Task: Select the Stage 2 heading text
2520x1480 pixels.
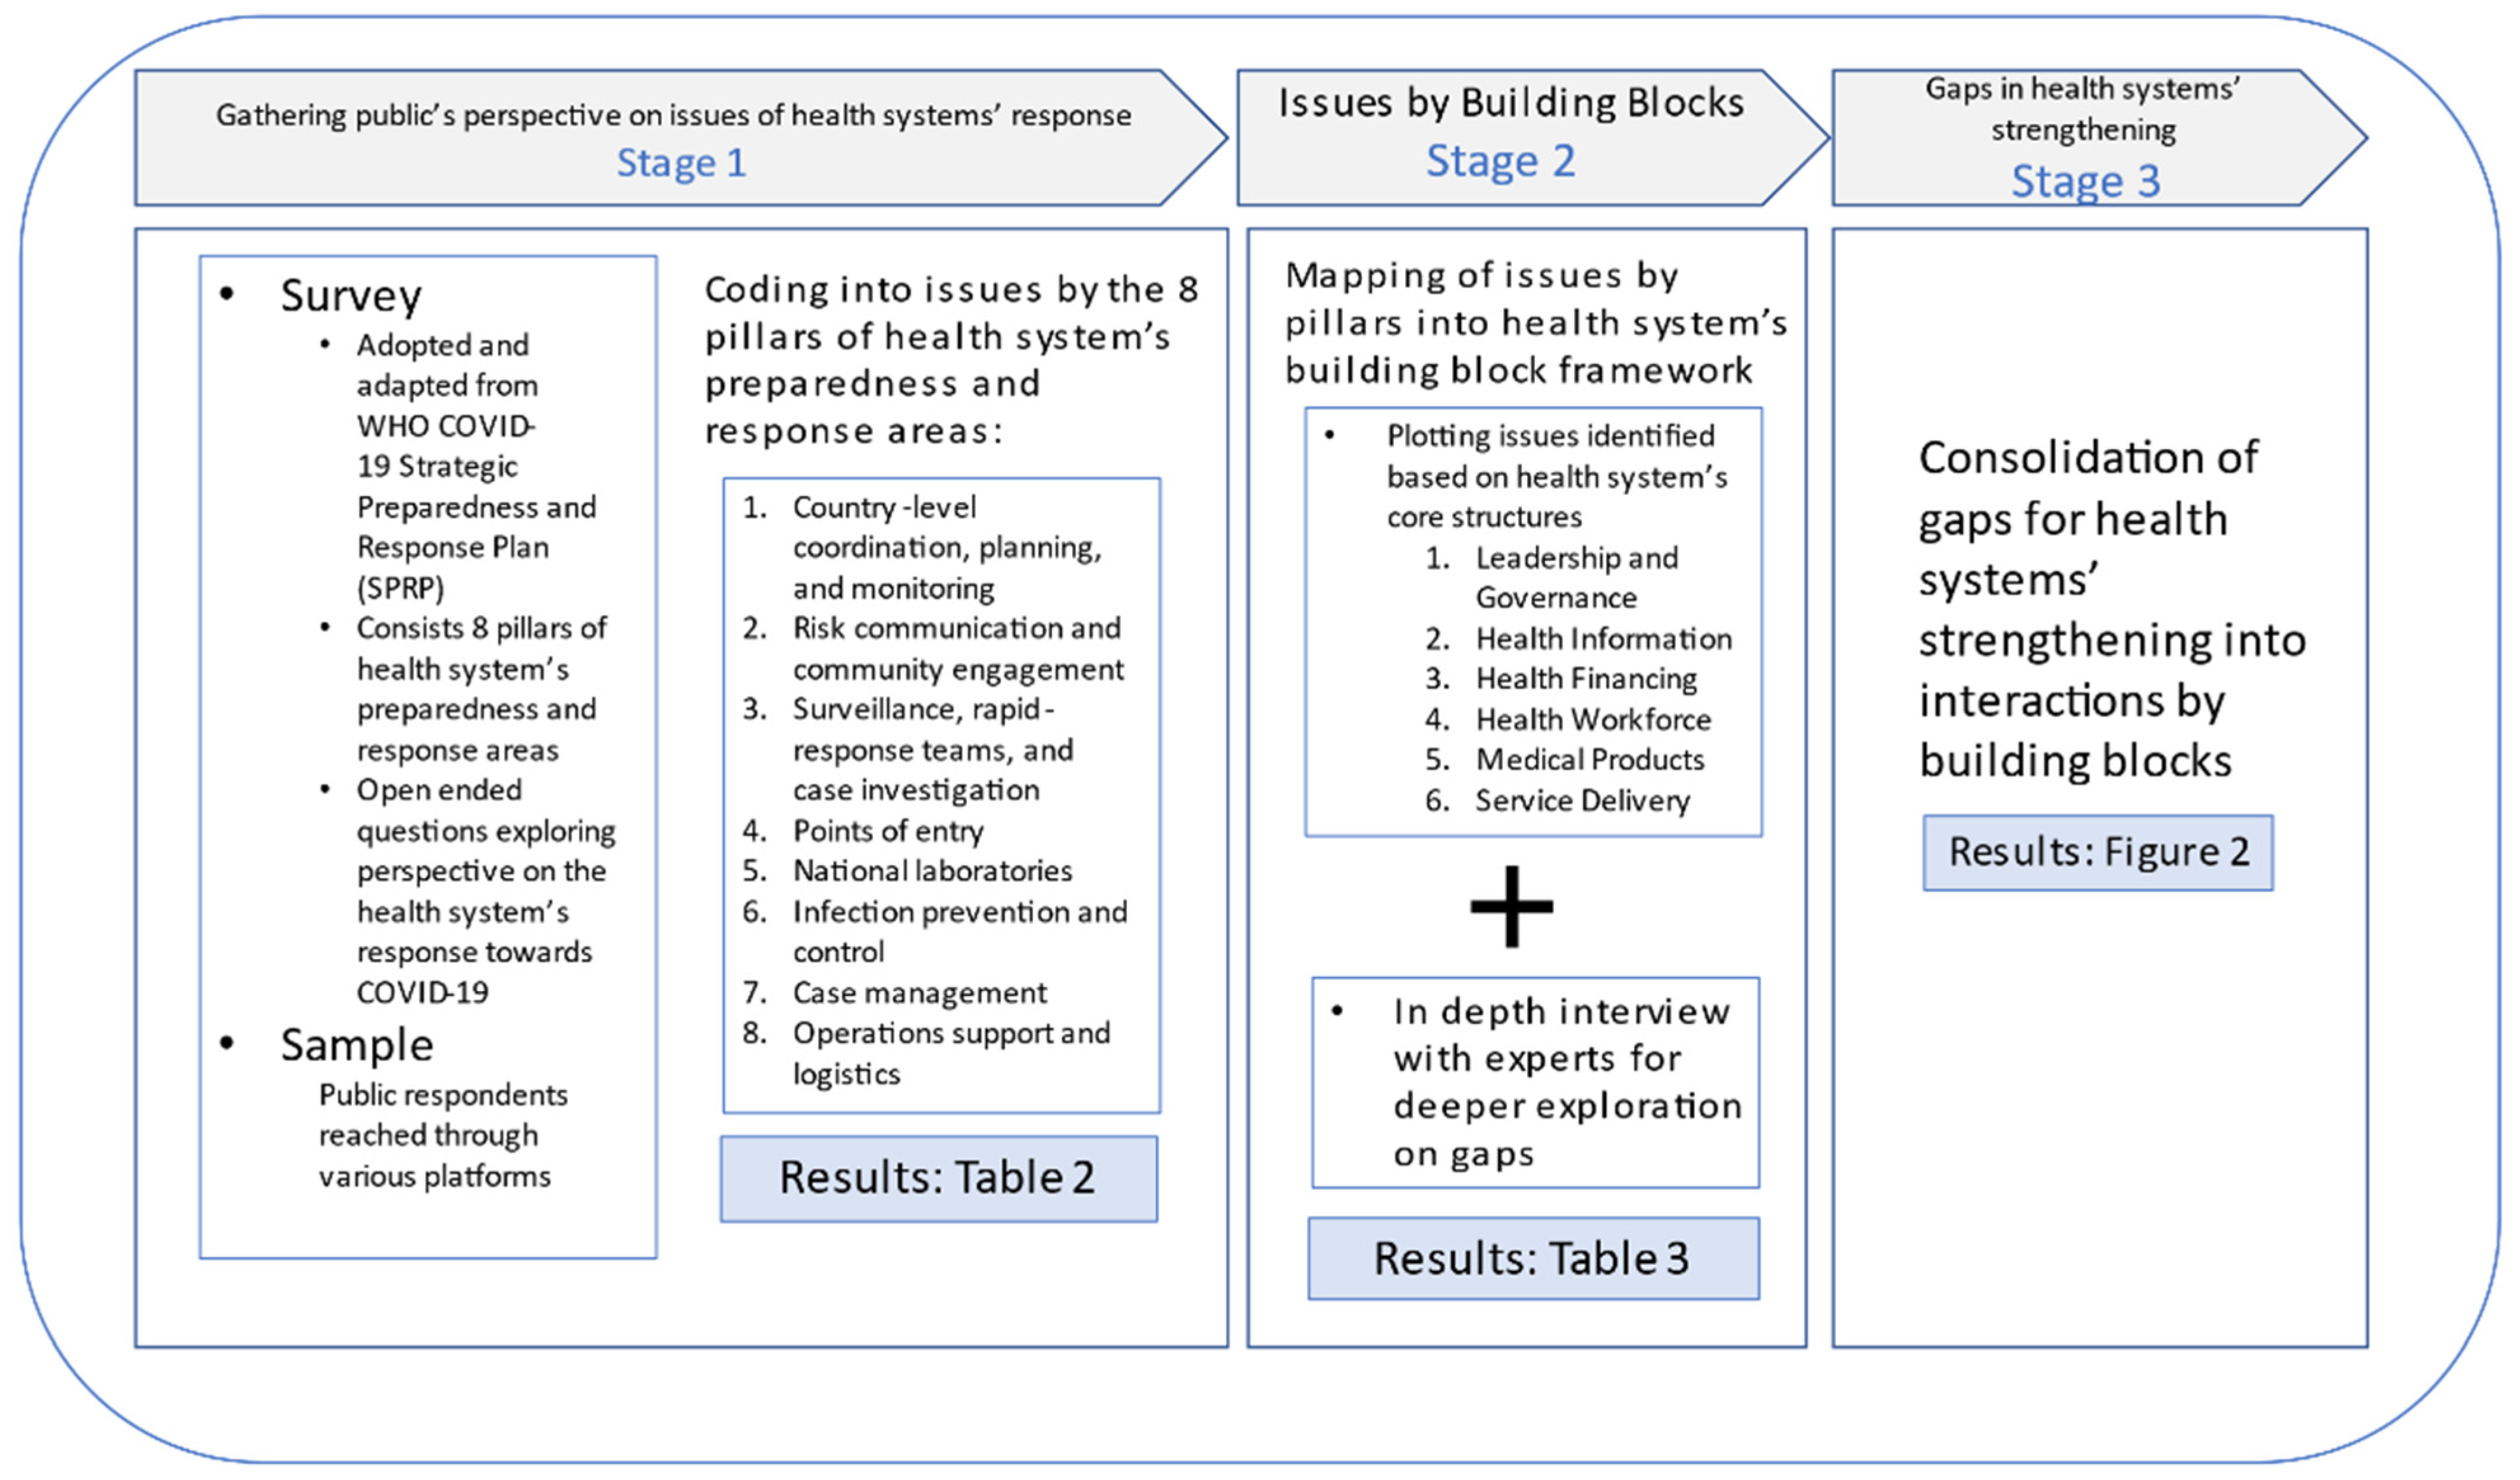Action: pos(1500,161)
